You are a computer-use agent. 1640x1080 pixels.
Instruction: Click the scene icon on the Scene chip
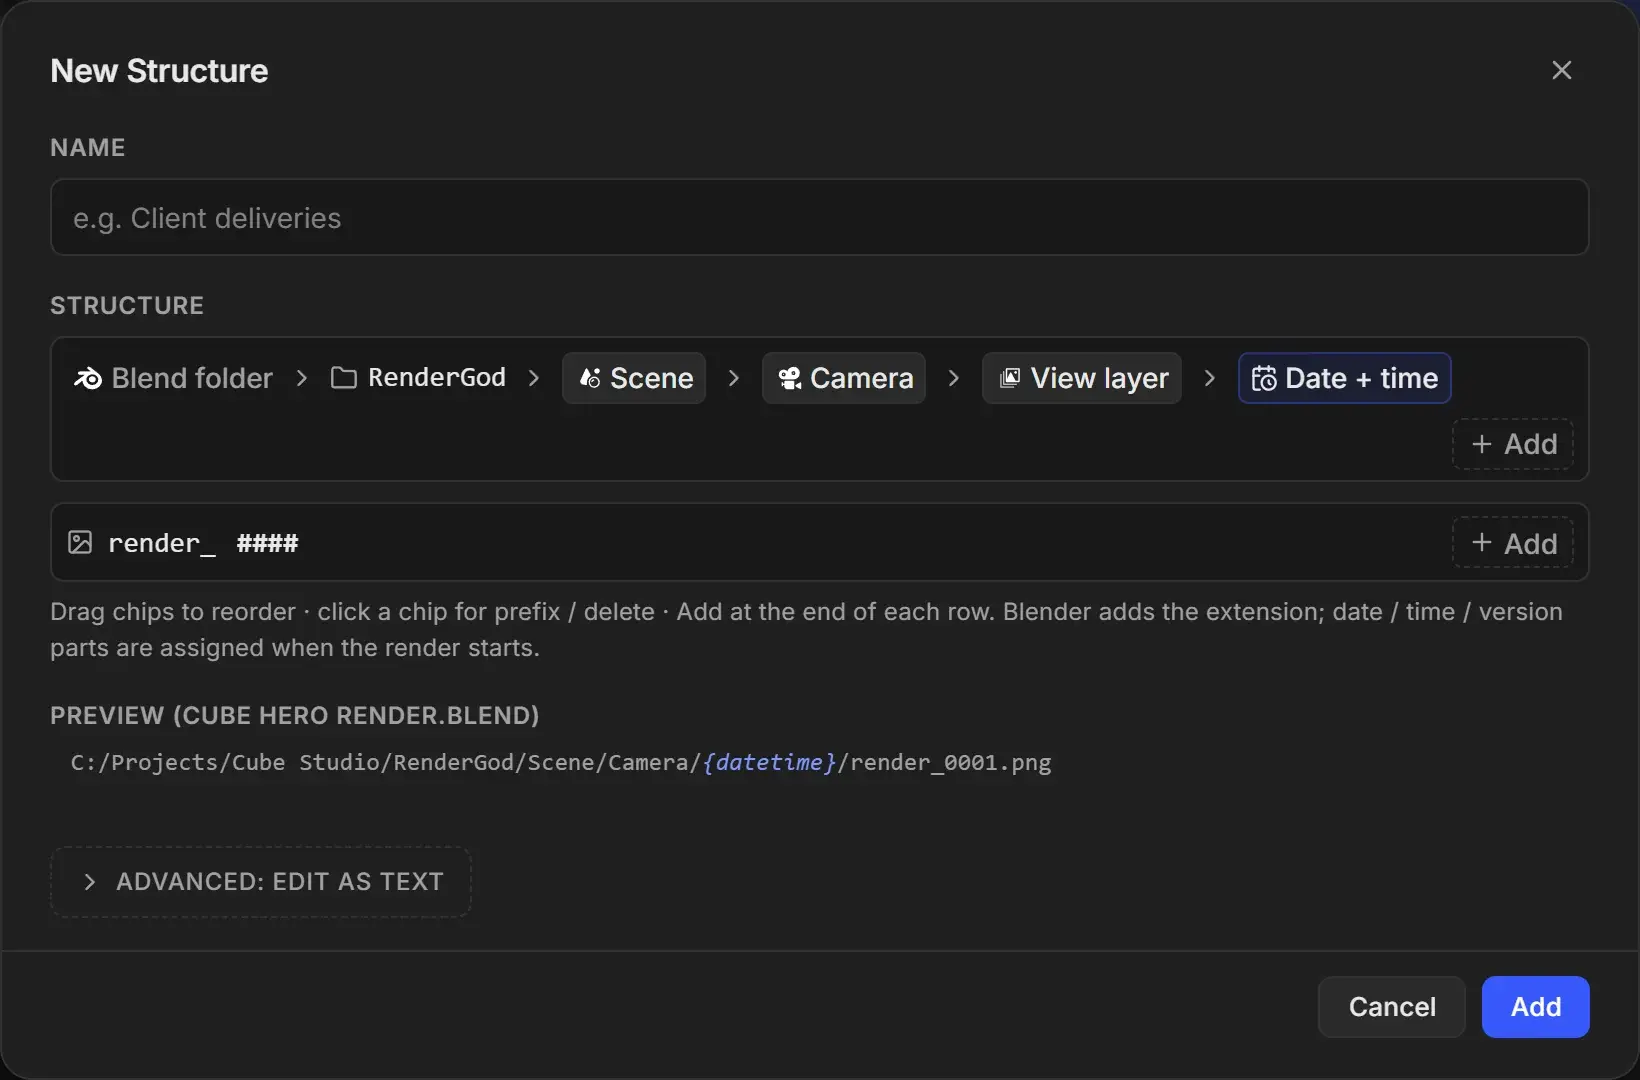[x=590, y=378]
